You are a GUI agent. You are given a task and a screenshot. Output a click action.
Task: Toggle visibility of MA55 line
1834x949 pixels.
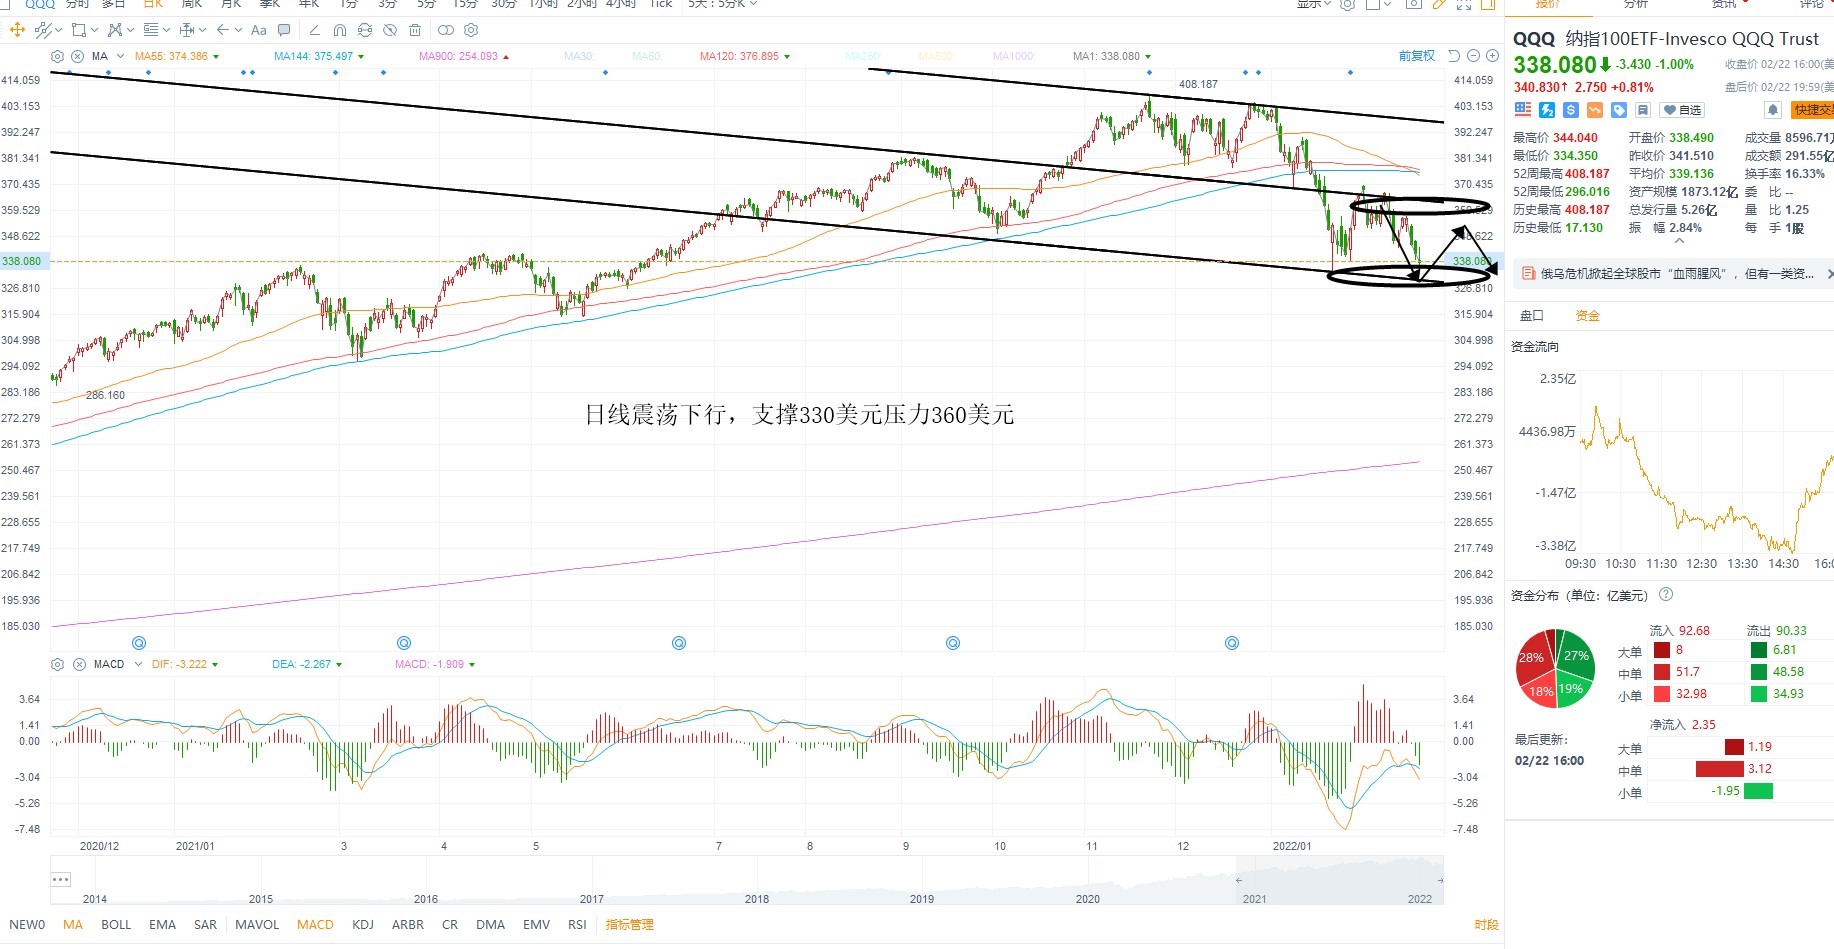(177, 56)
